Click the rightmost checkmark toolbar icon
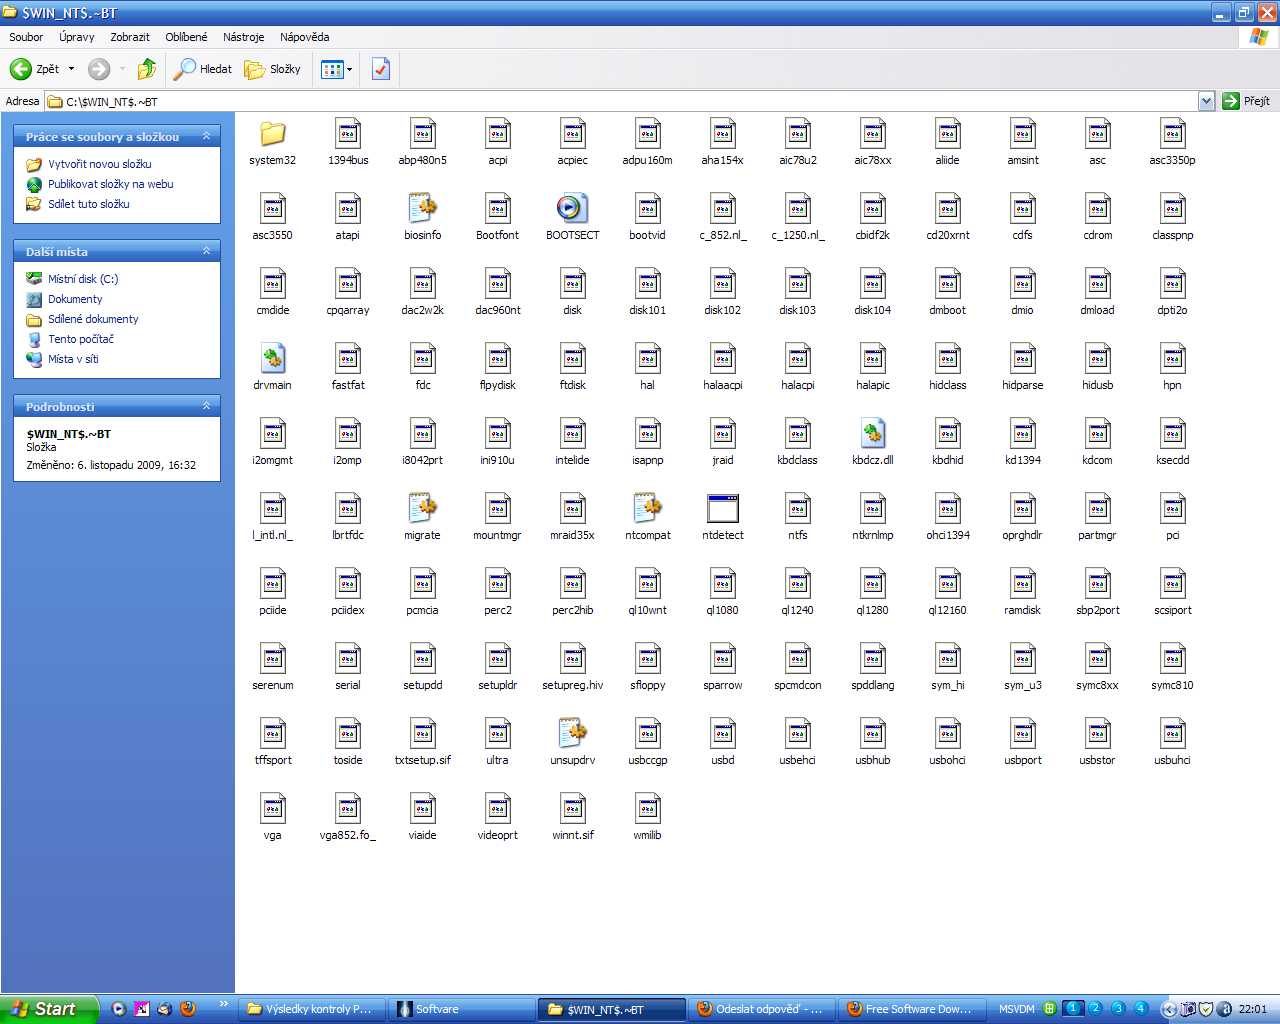The image size is (1280, 1024). click(380, 69)
